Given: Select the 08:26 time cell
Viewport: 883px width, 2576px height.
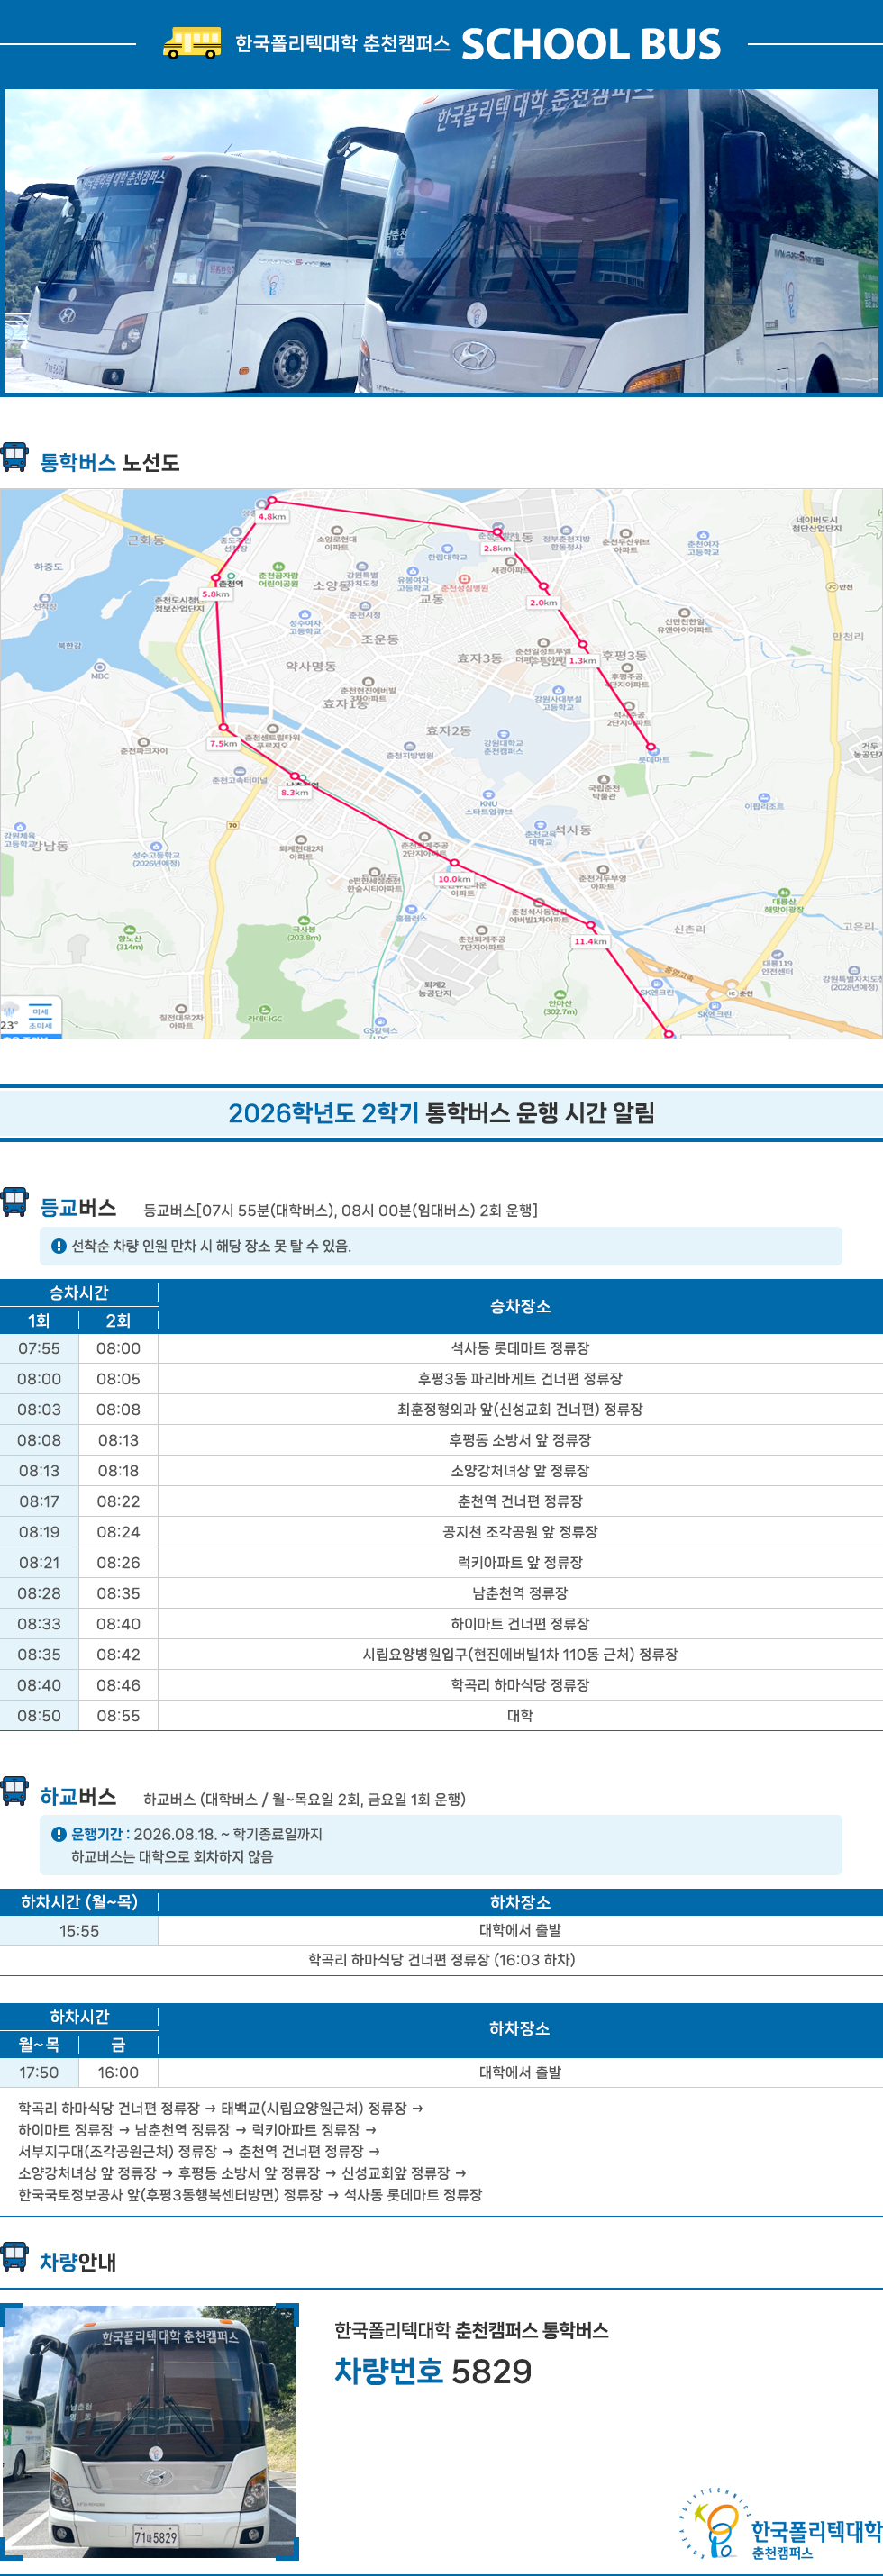Looking at the screenshot, I should click(118, 1562).
